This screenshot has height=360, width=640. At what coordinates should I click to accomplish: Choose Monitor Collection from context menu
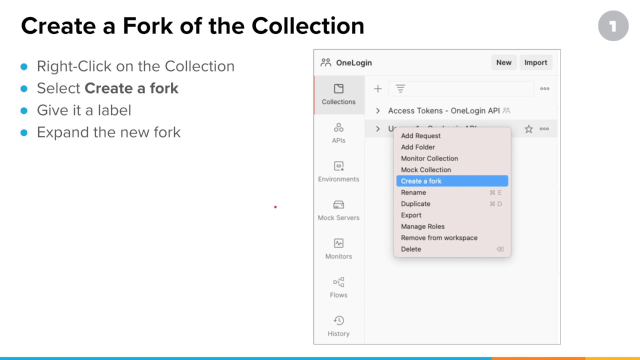coord(452,158)
